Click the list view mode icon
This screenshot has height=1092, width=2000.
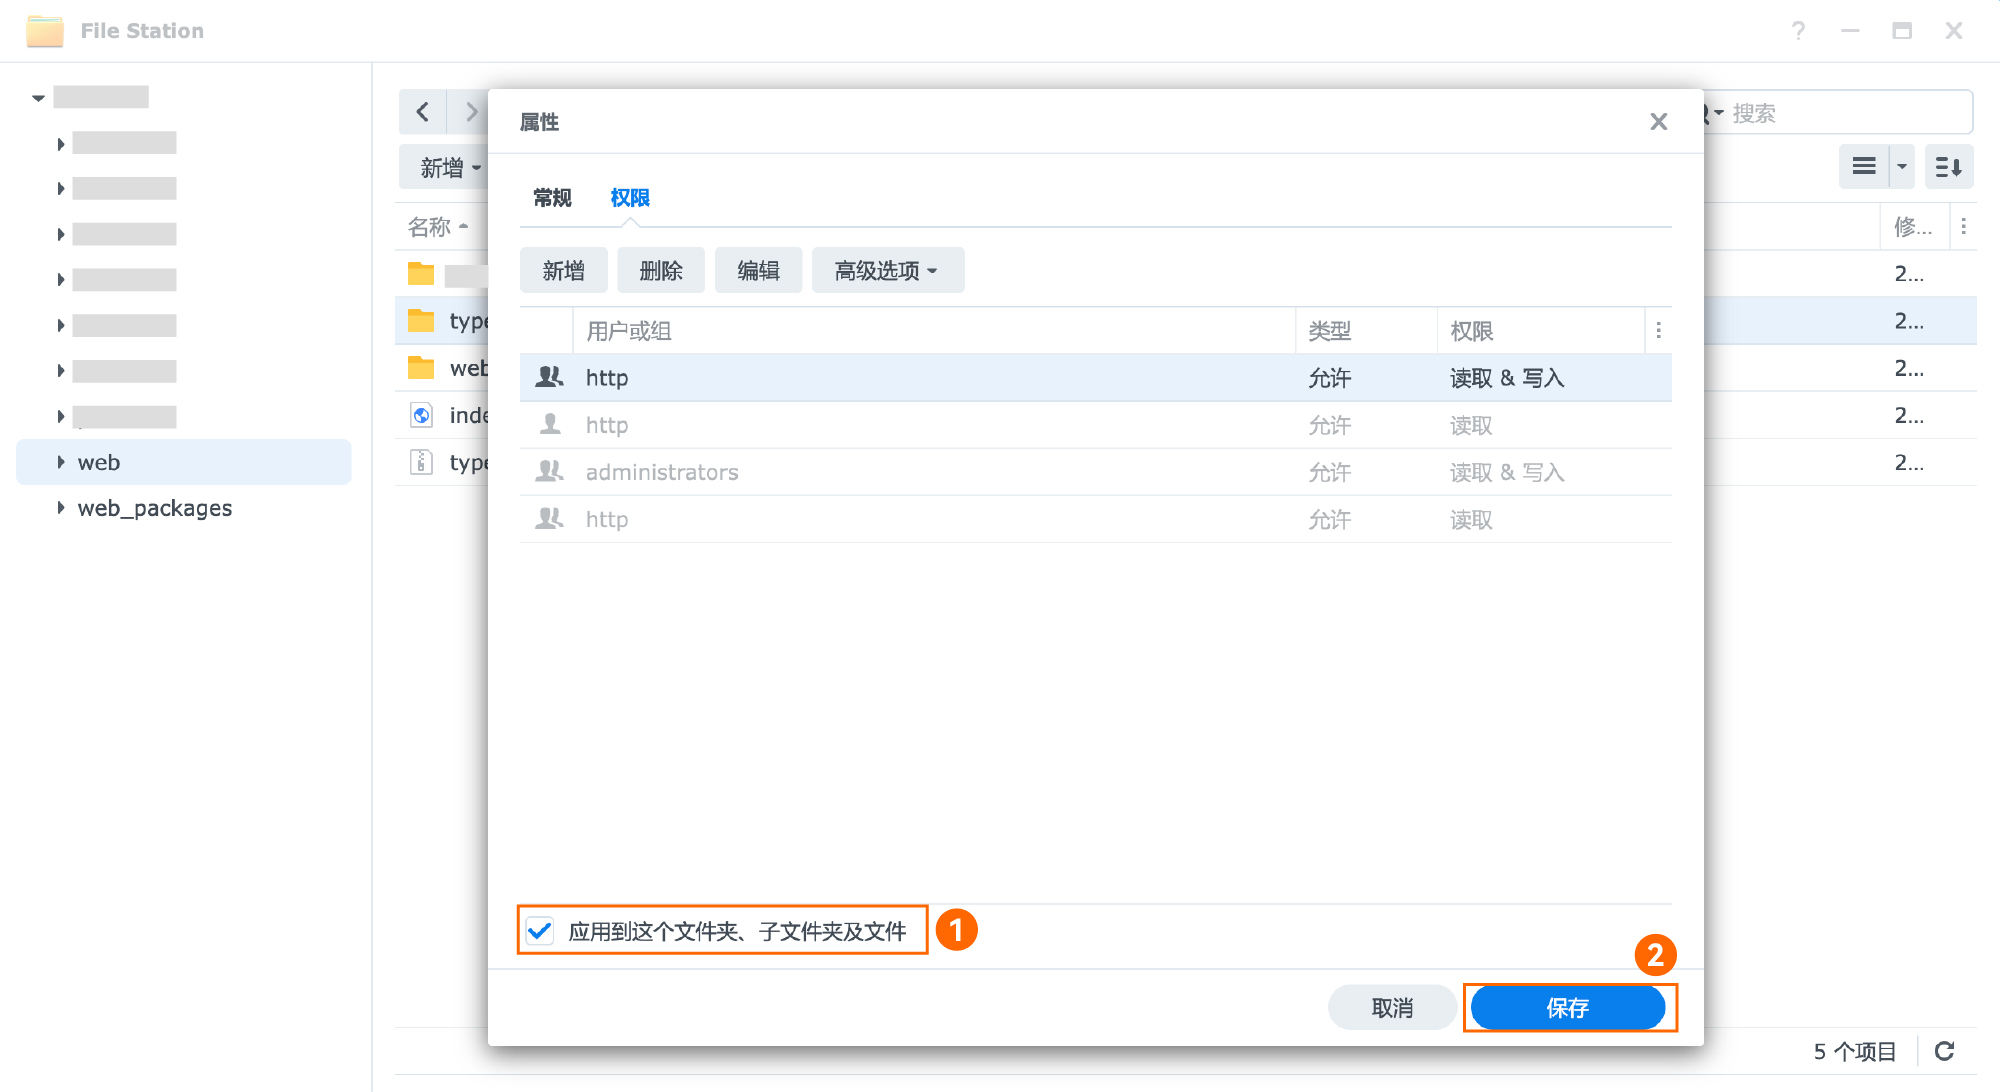1864,167
